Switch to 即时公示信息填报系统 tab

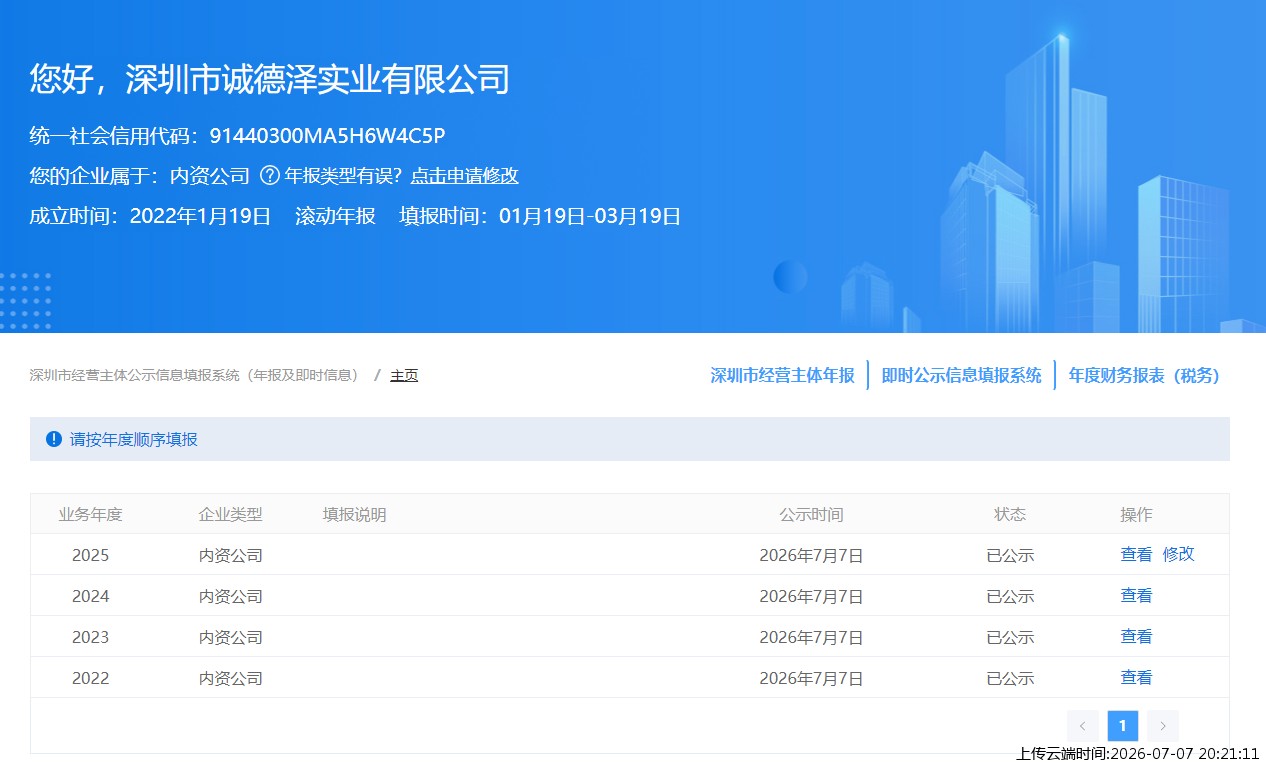962,376
